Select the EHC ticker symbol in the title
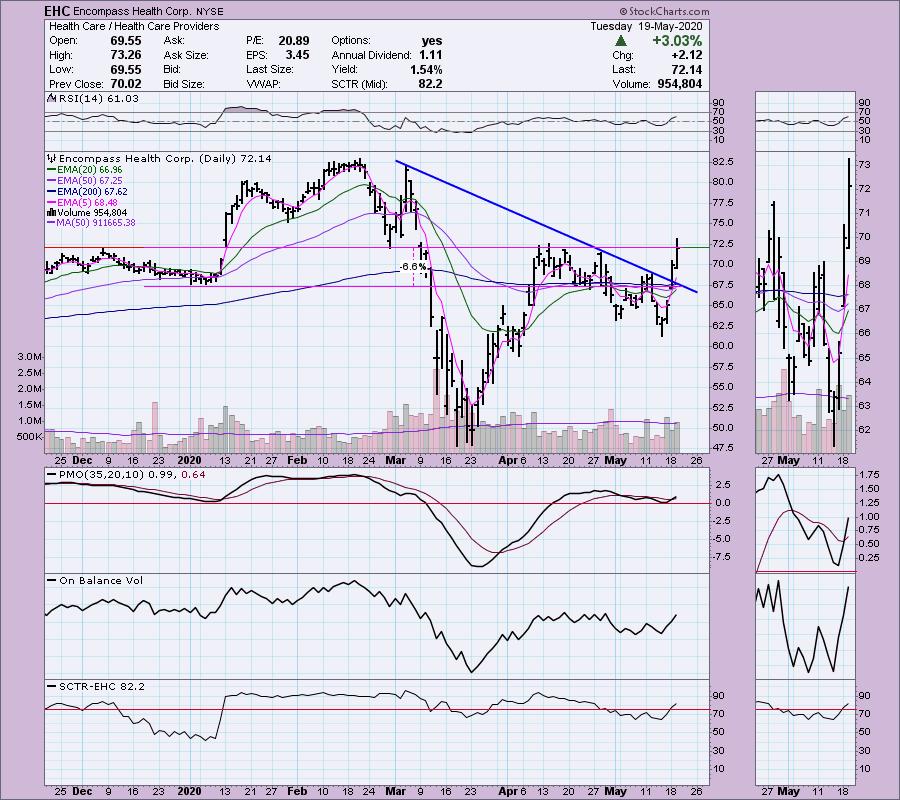The height and width of the screenshot is (800, 900). pyautogui.click(x=57, y=11)
